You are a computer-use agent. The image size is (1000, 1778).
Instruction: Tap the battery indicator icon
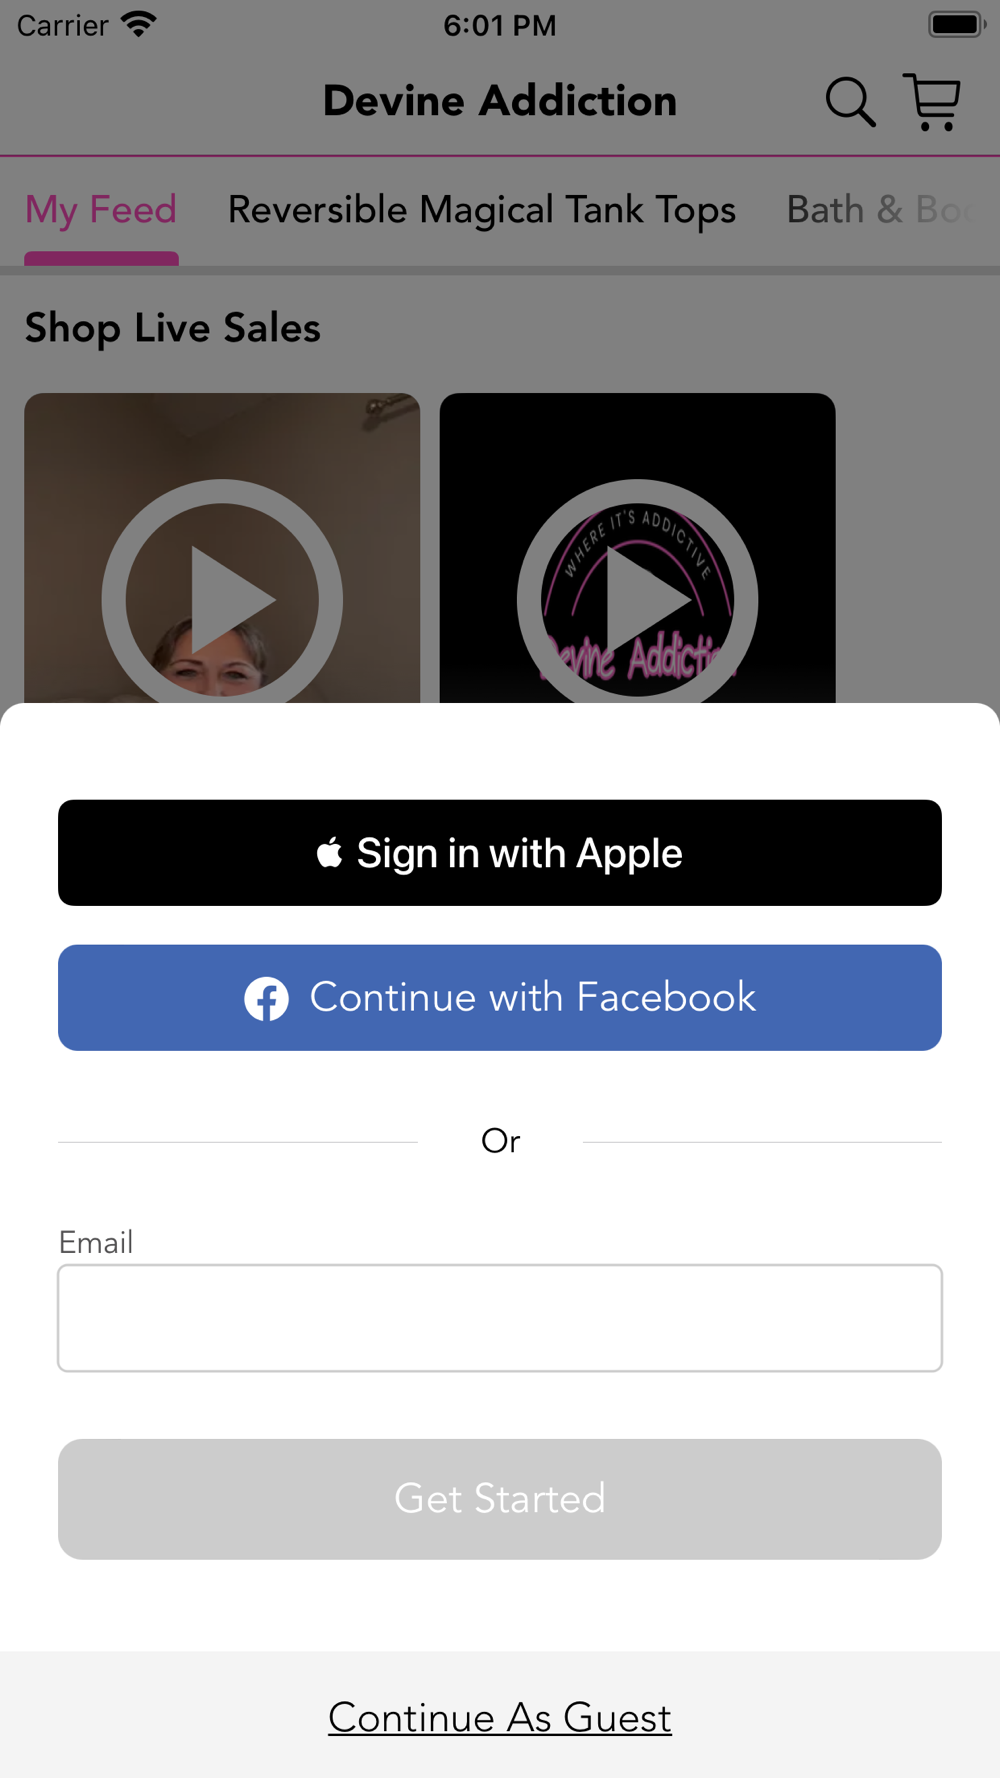(x=957, y=24)
